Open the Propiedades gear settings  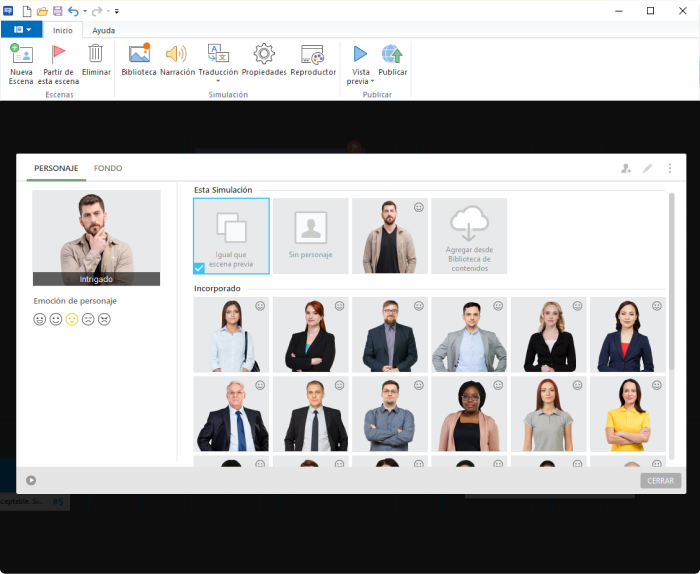[x=264, y=55]
